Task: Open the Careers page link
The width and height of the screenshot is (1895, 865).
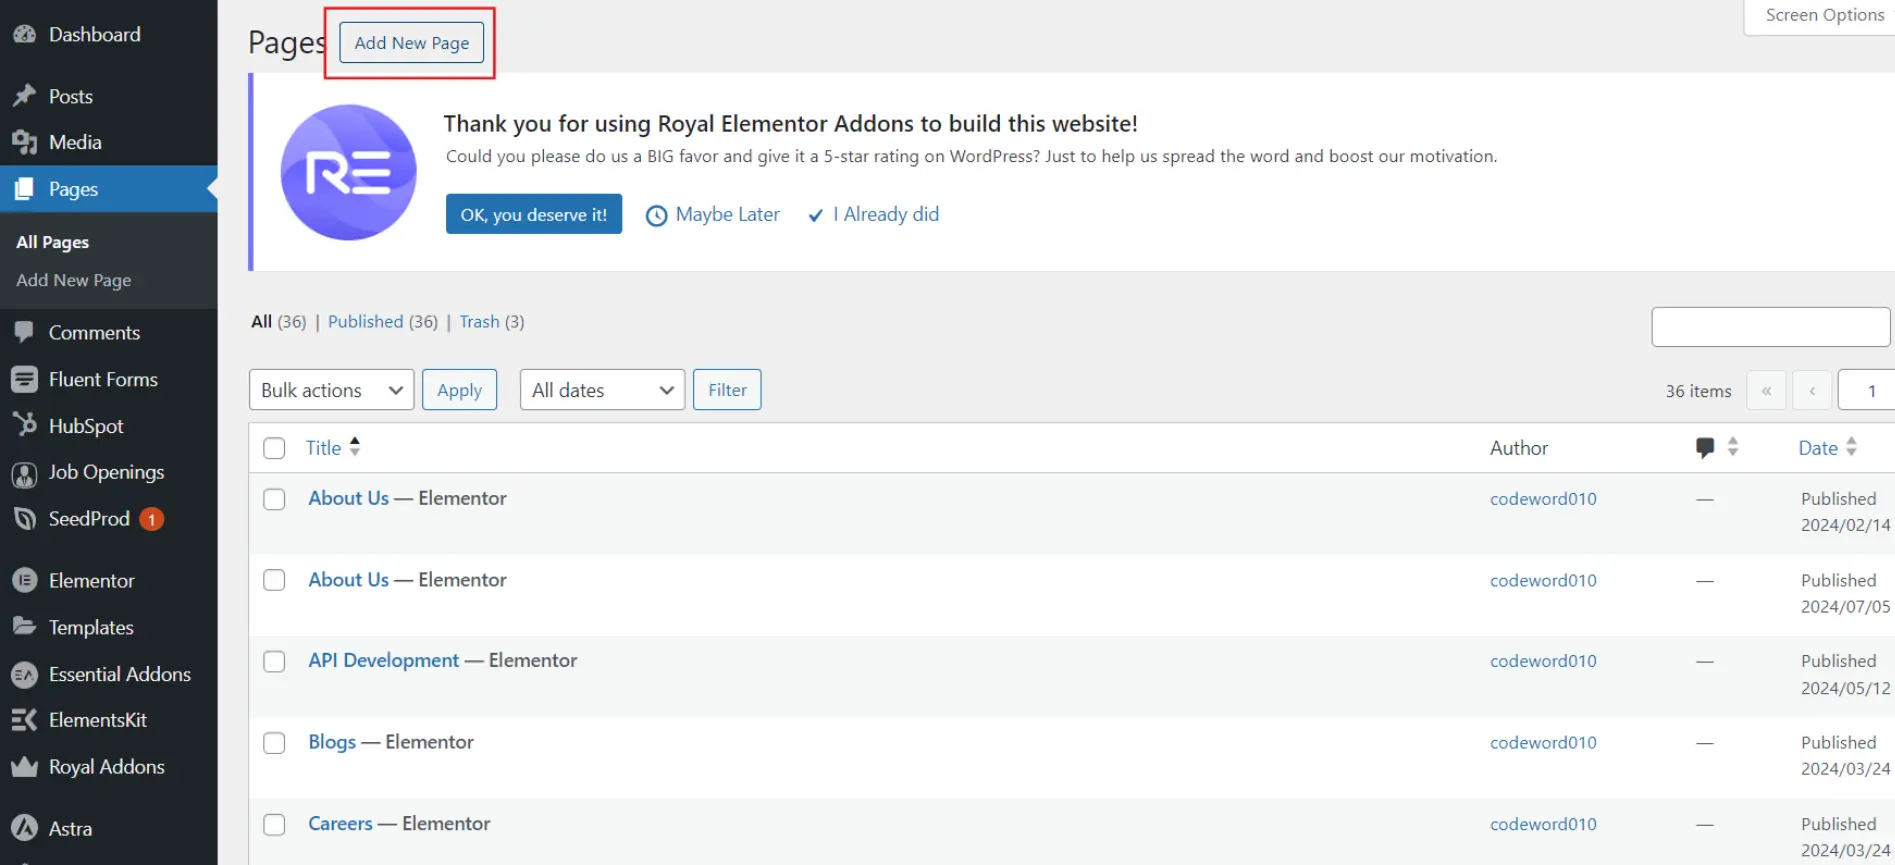Action: pos(340,823)
